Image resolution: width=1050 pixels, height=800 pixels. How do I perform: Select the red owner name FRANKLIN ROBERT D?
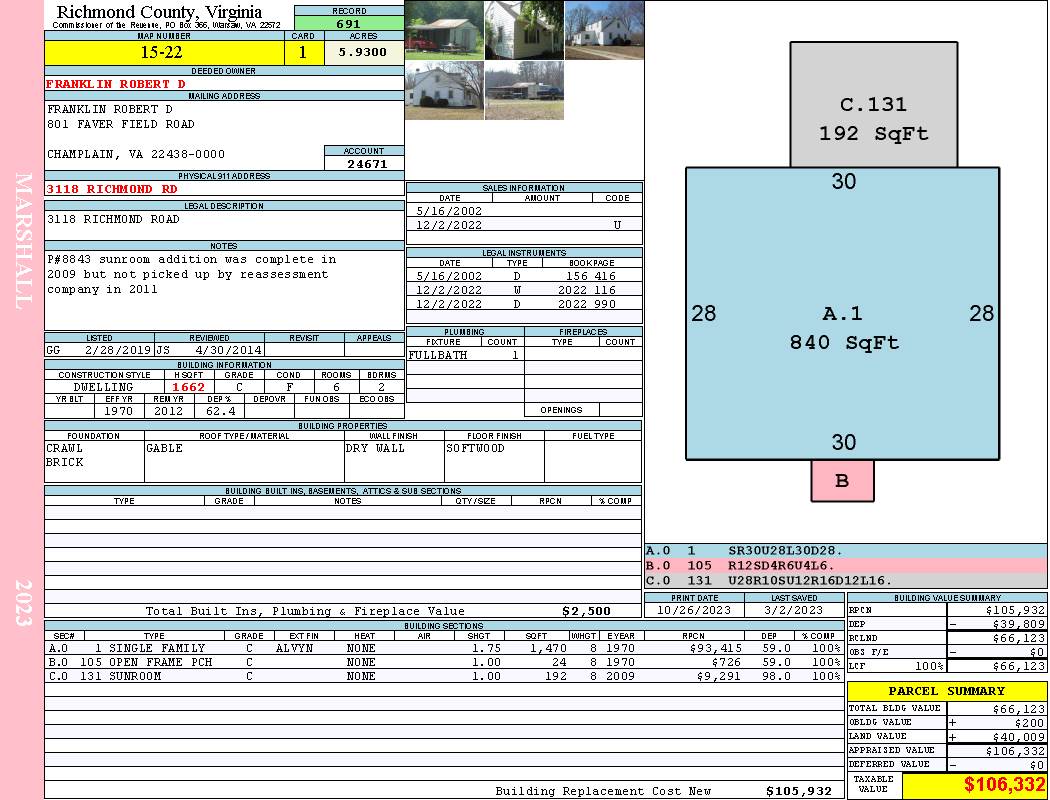pyautogui.click(x=116, y=84)
